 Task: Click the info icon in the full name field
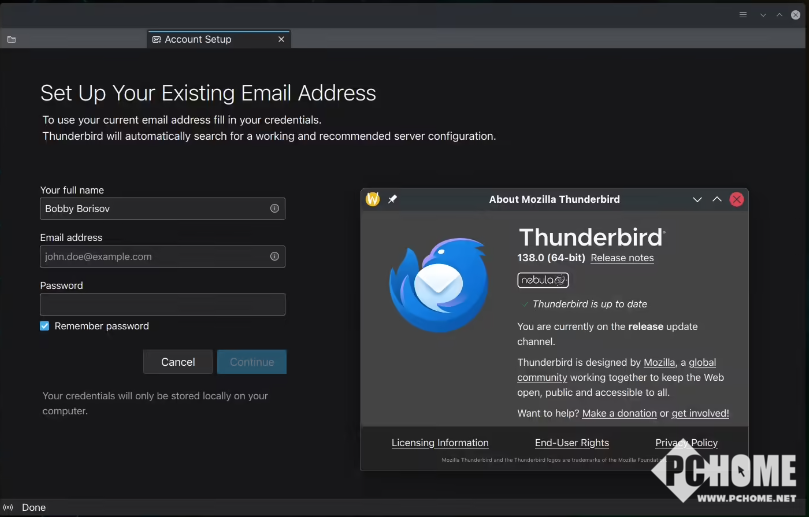pyautogui.click(x=274, y=209)
